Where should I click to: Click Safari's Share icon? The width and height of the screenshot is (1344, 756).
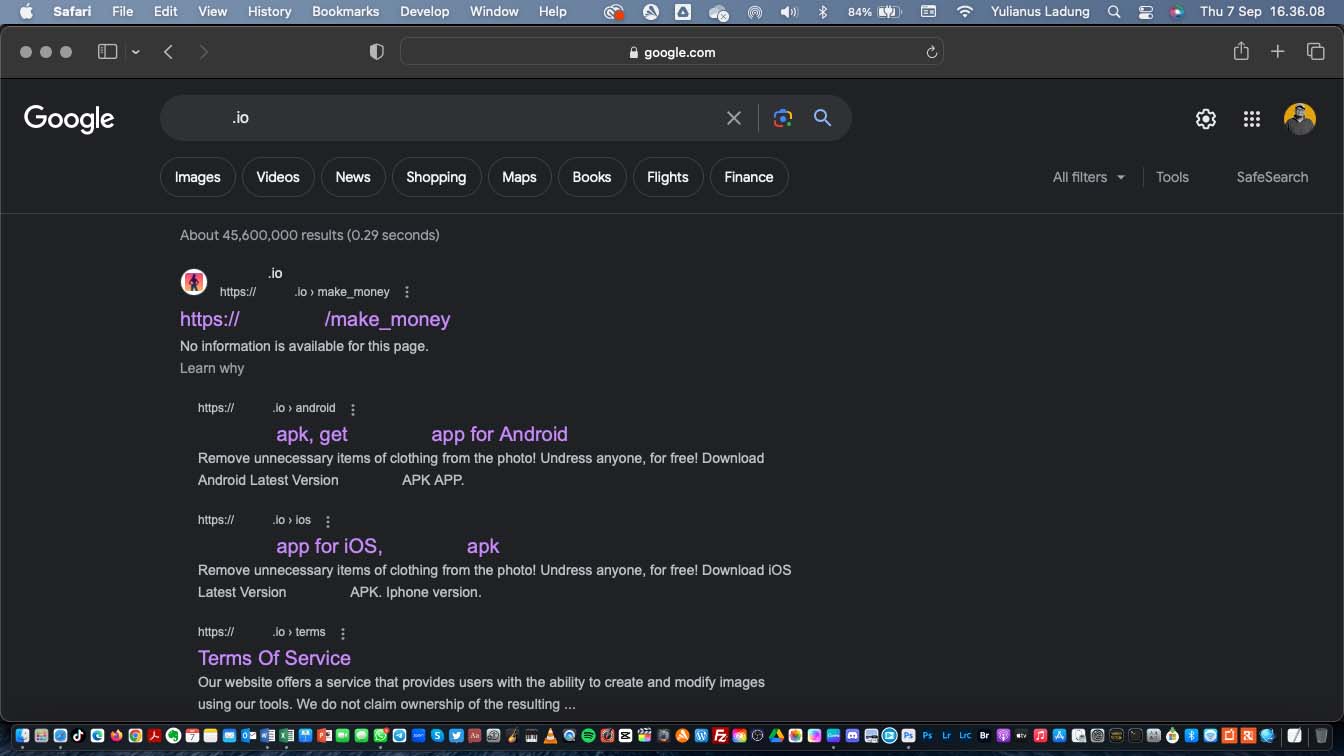pyautogui.click(x=1241, y=52)
